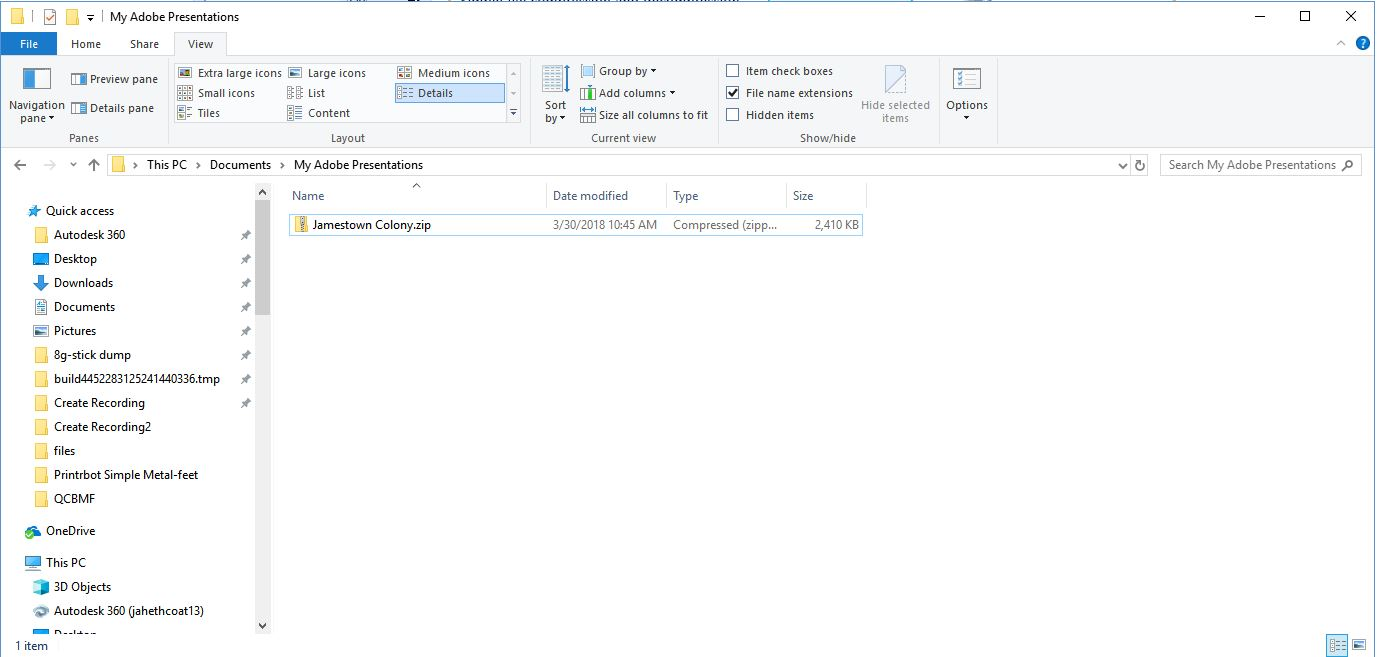This screenshot has width=1377, height=657.
Task: Click Documents in the breadcrumb path
Action: click(240, 165)
